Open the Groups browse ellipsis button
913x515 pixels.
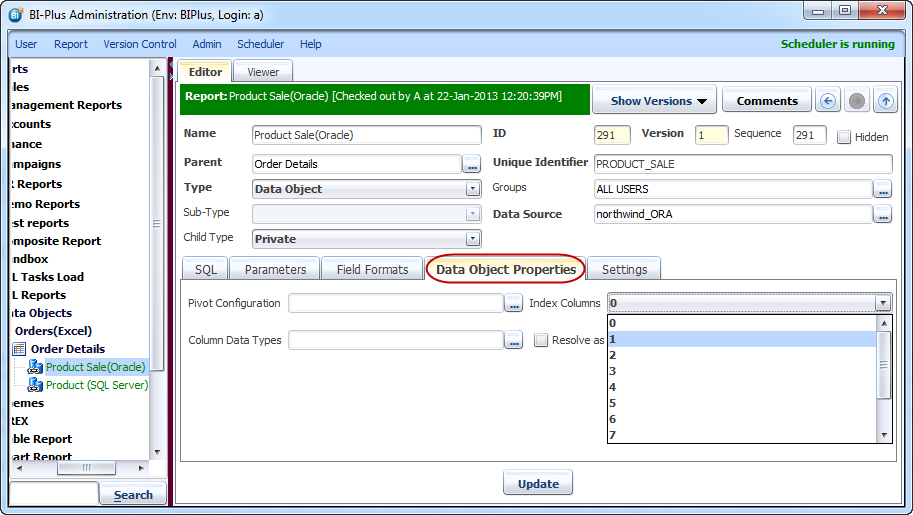coord(882,189)
